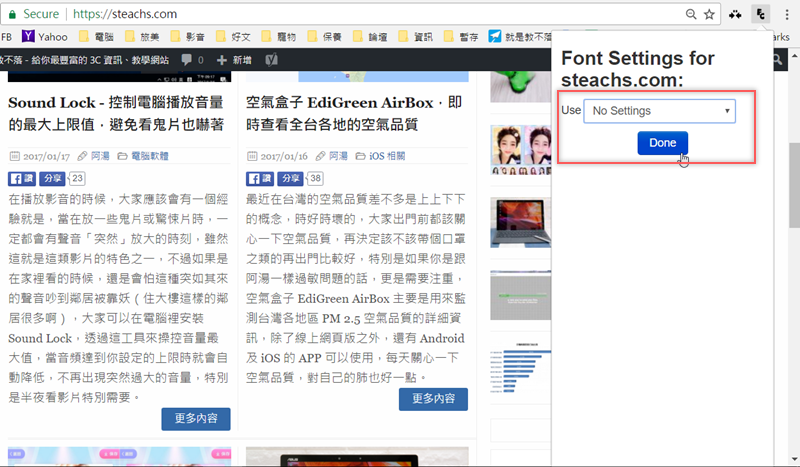Click Facebook 分享 button under AirBox article
The image size is (800, 467).
pos(290,178)
